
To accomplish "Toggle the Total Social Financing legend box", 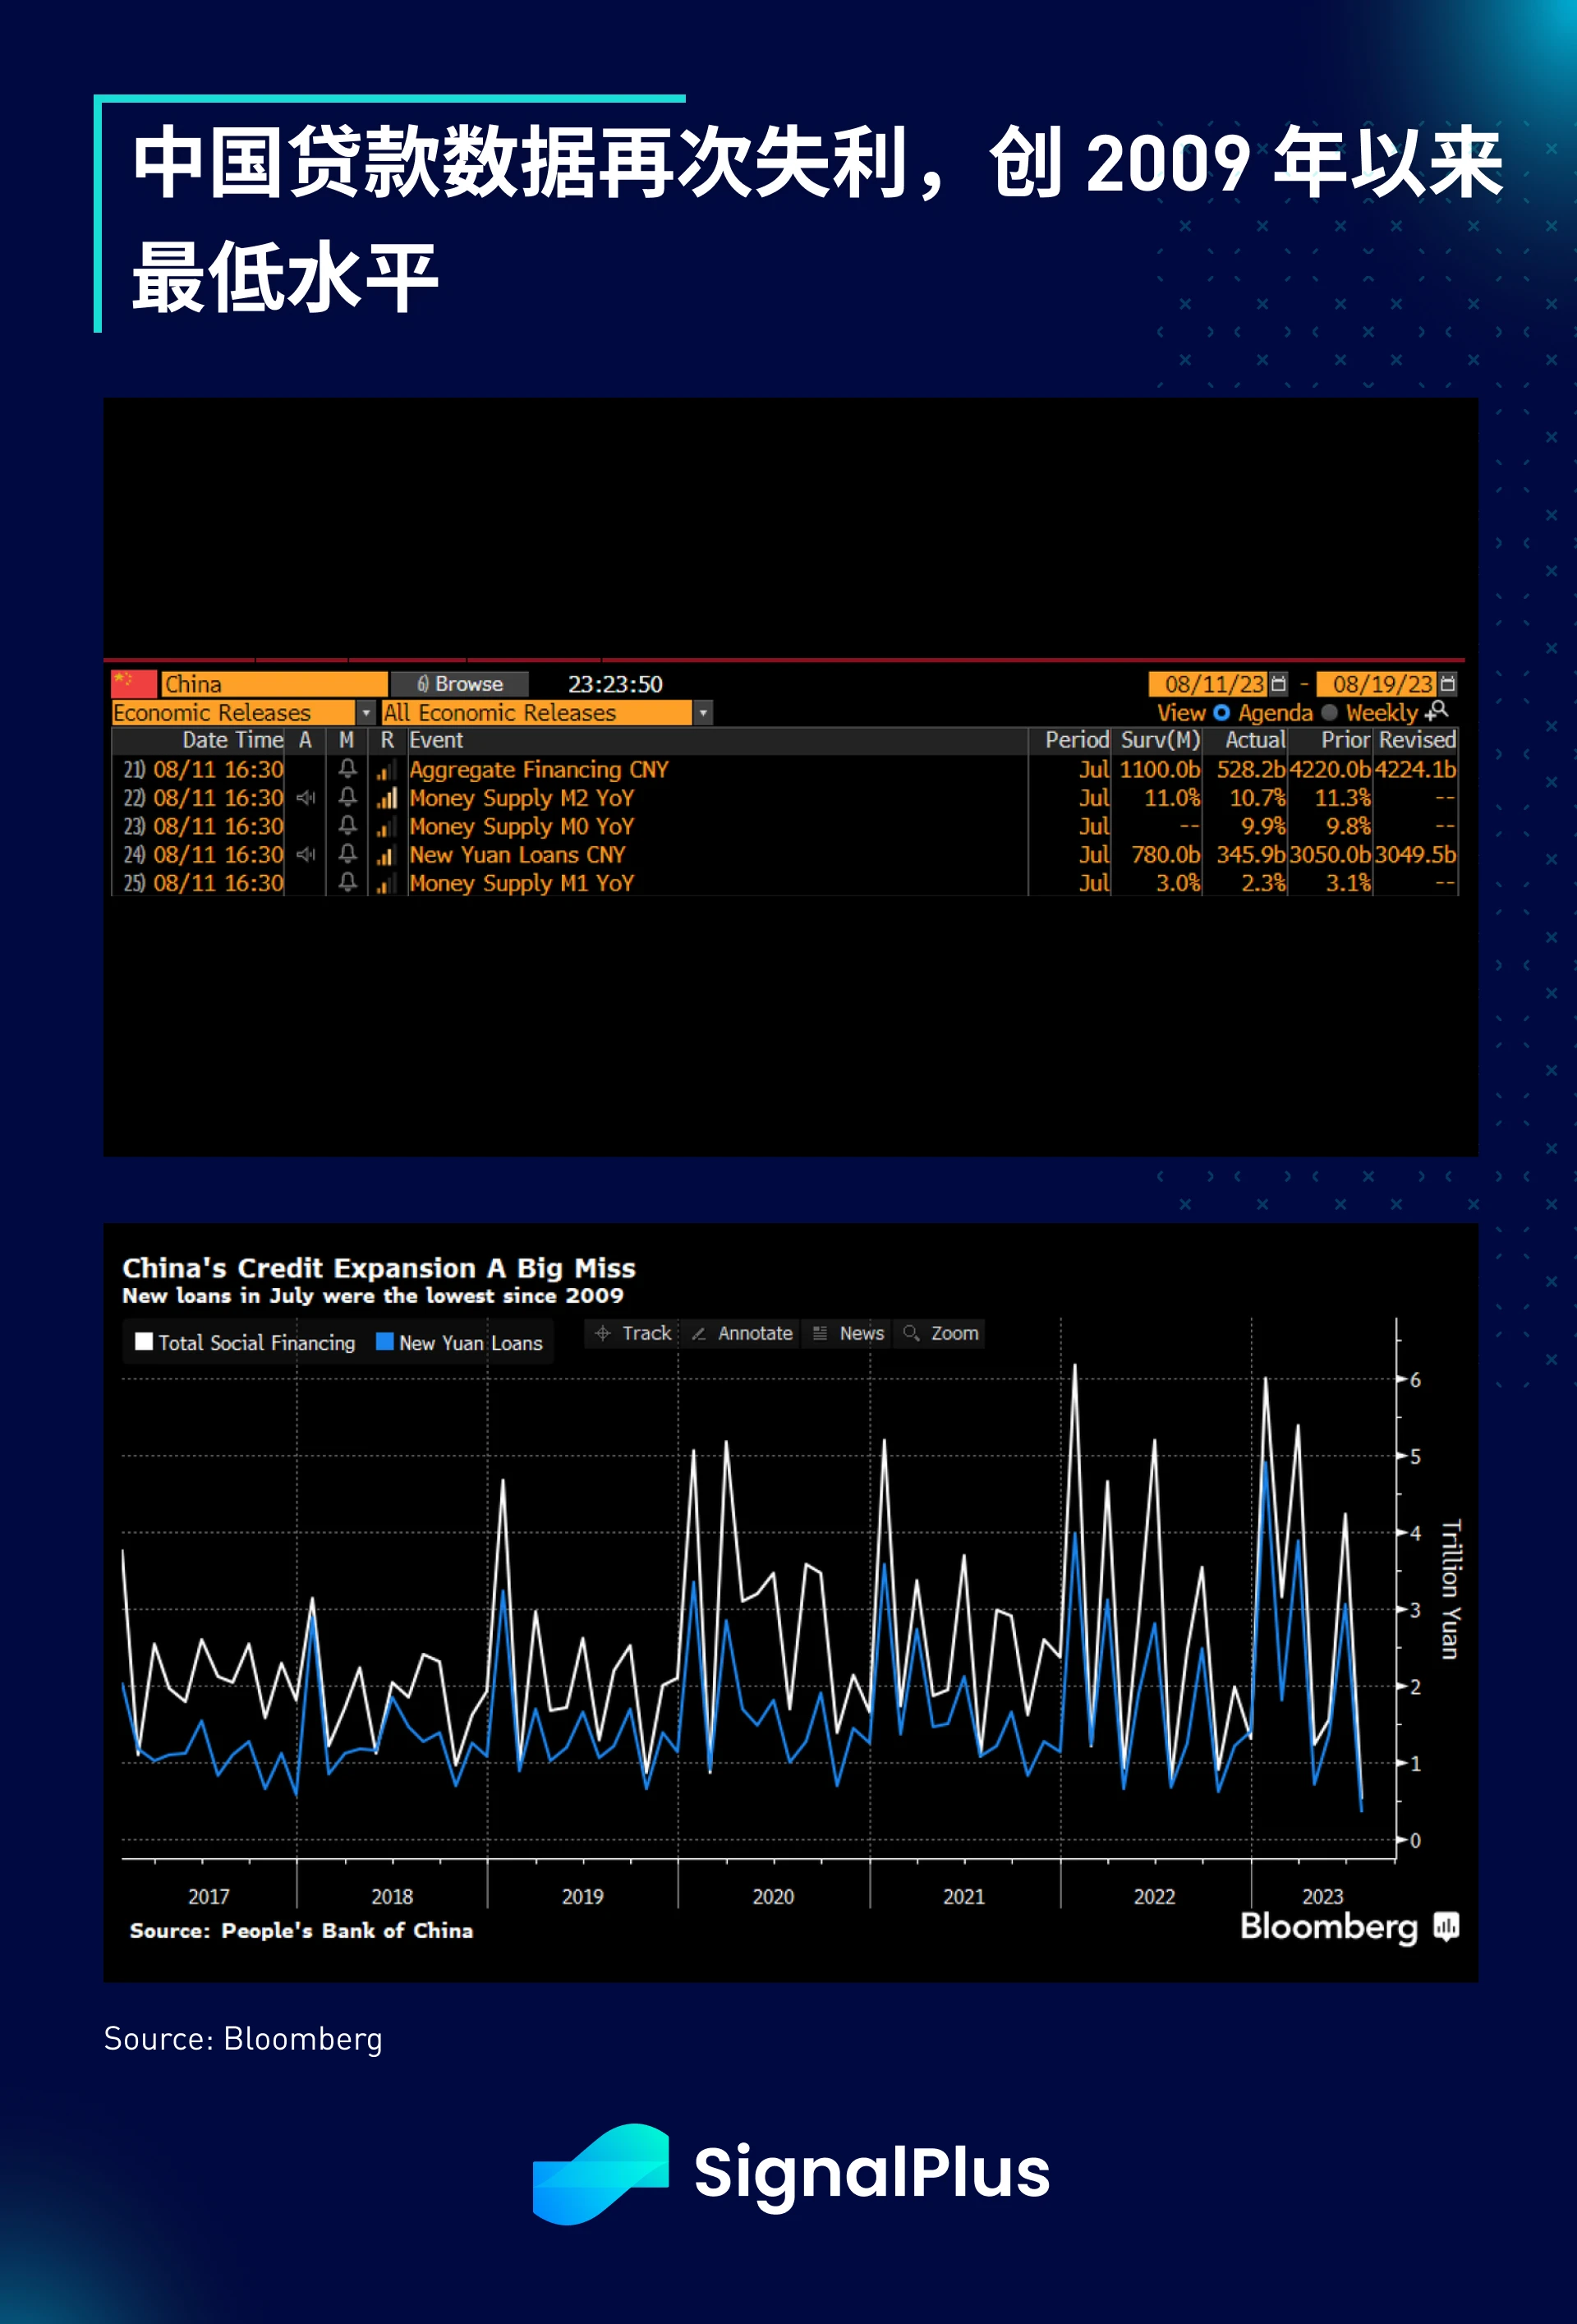I will [144, 1342].
